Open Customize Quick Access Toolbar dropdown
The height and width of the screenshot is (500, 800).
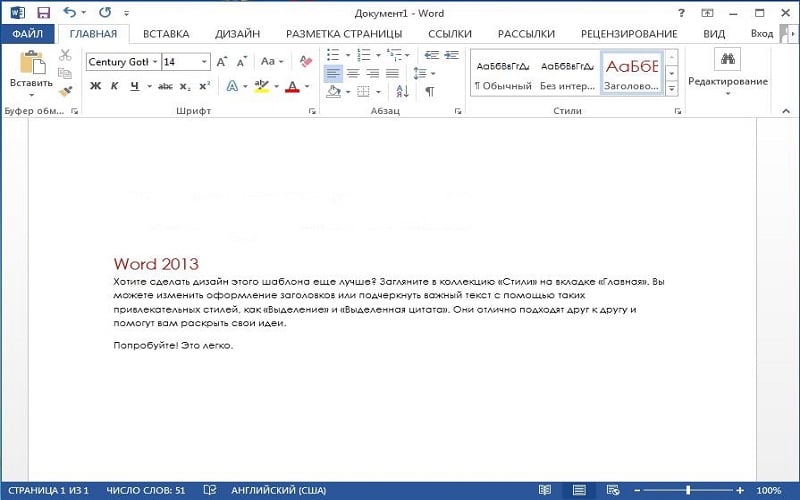127,13
